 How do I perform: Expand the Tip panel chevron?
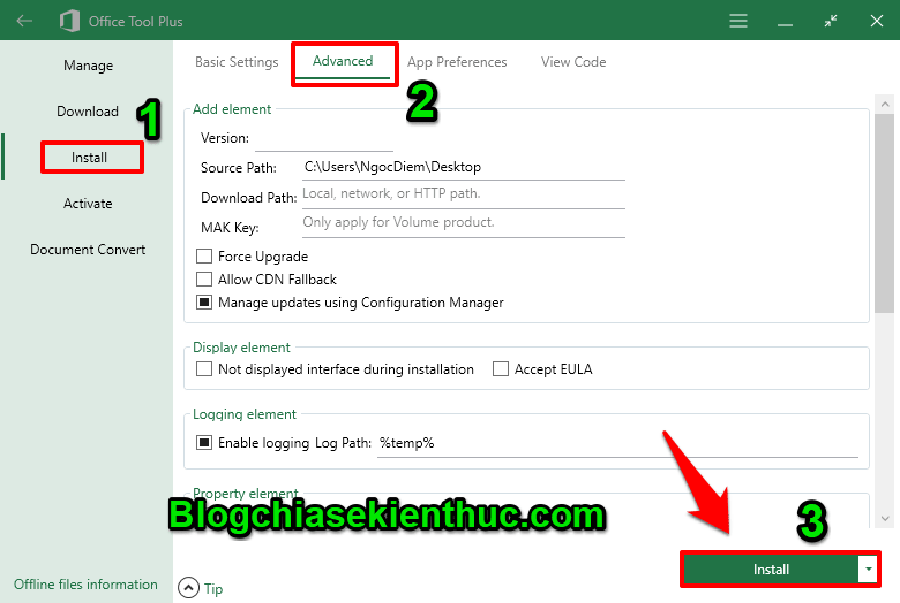(188, 588)
